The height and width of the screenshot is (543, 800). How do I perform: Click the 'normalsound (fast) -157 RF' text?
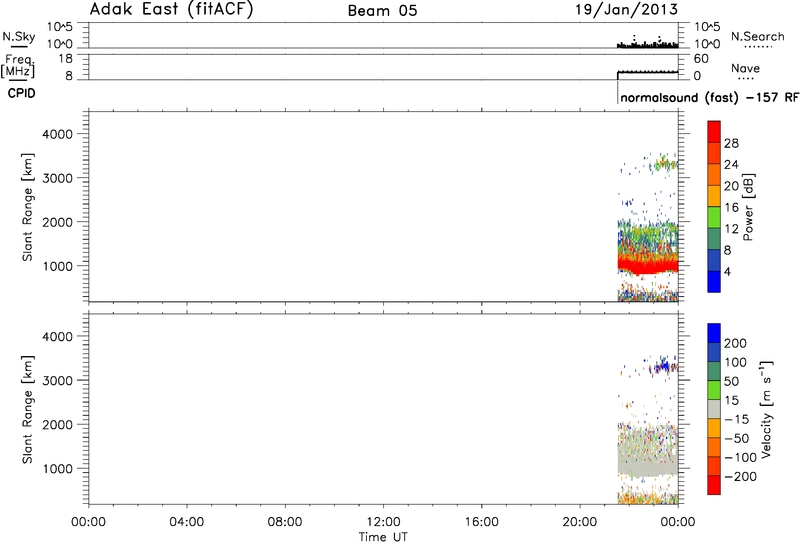click(710, 97)
